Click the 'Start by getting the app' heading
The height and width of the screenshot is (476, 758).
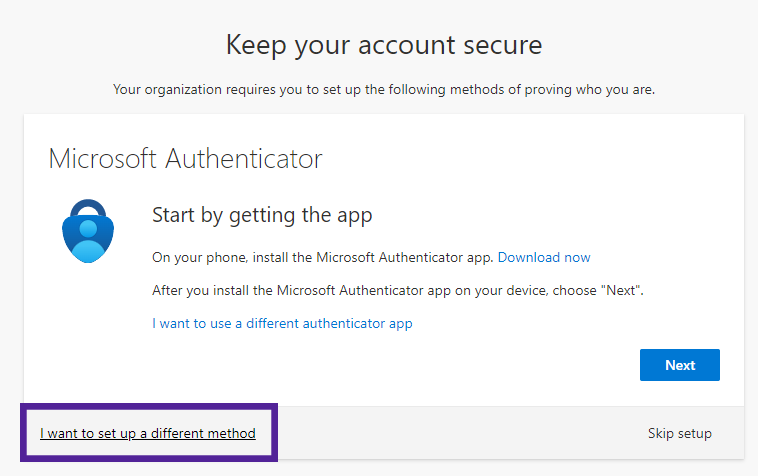pyautogui.click(x=262, y=216)
